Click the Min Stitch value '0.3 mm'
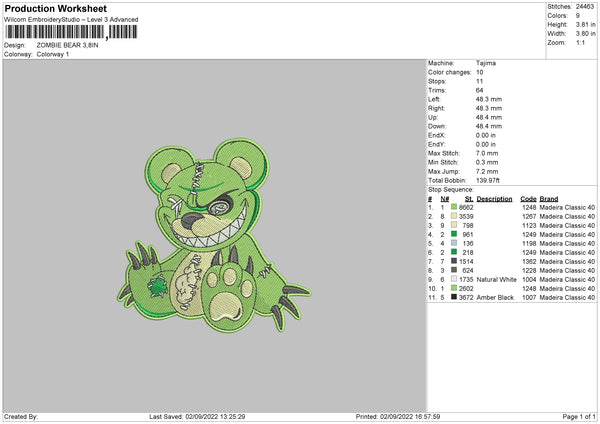The image size is (600, 424). pos(487,162)
